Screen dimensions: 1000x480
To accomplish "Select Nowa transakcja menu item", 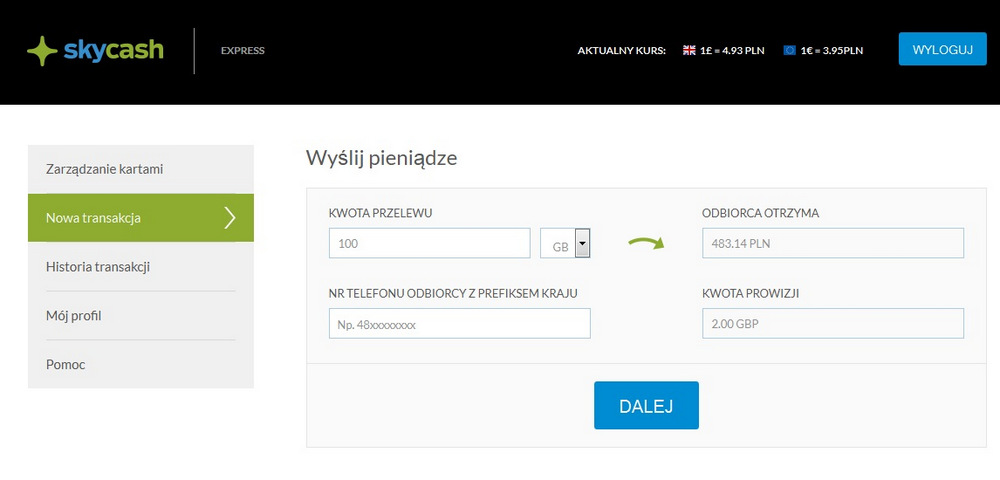I will 93,217.
